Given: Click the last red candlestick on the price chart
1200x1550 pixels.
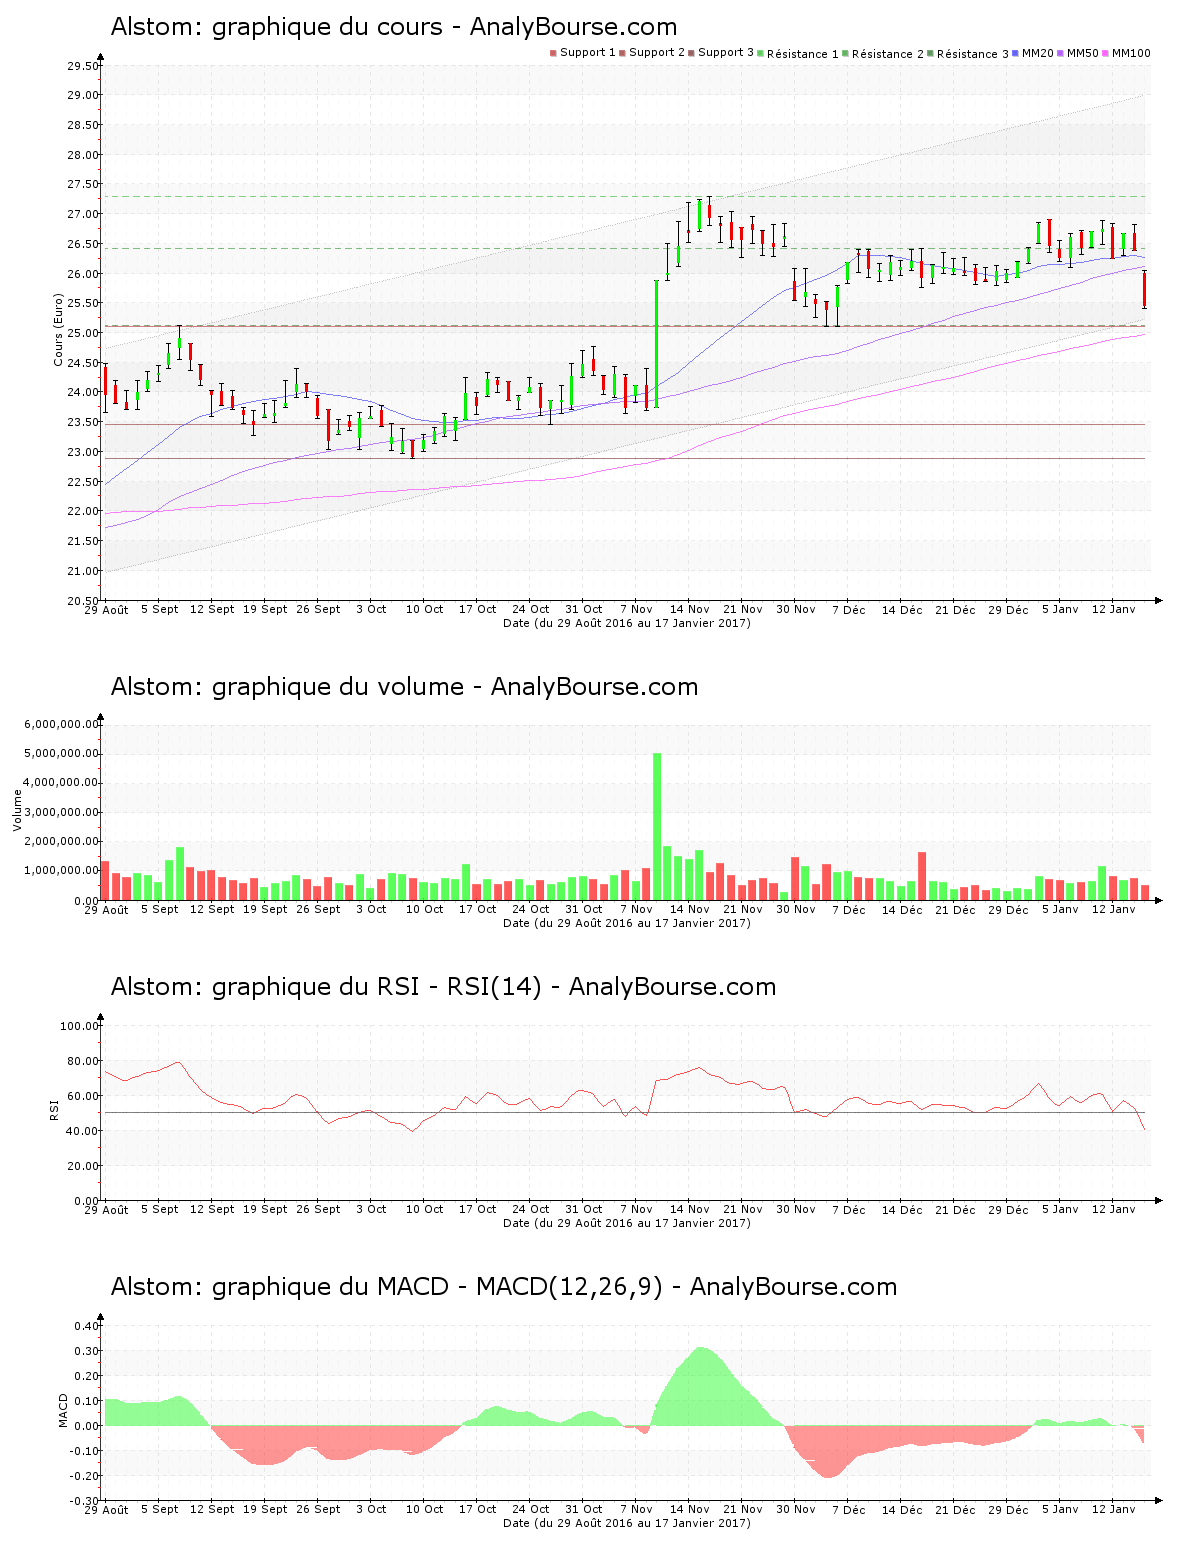Looking at the screenshot, I should point(1145,289).
